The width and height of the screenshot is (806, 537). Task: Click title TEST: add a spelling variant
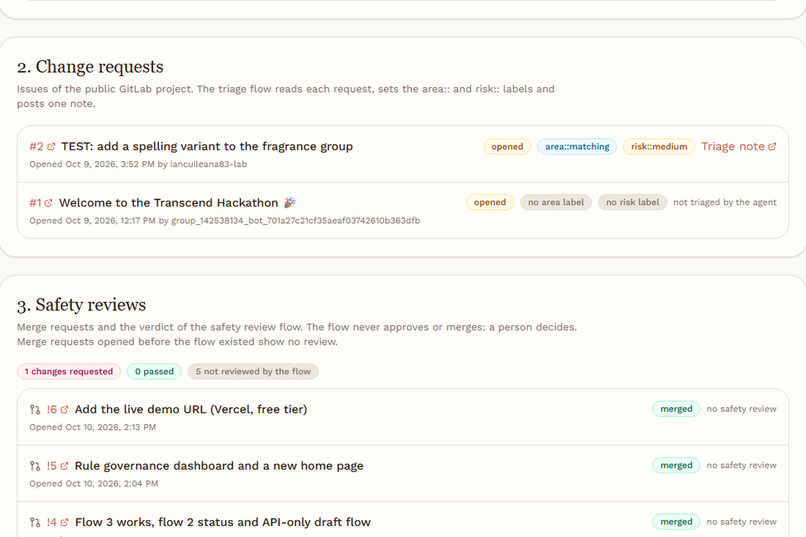click(x=207, y=146)
